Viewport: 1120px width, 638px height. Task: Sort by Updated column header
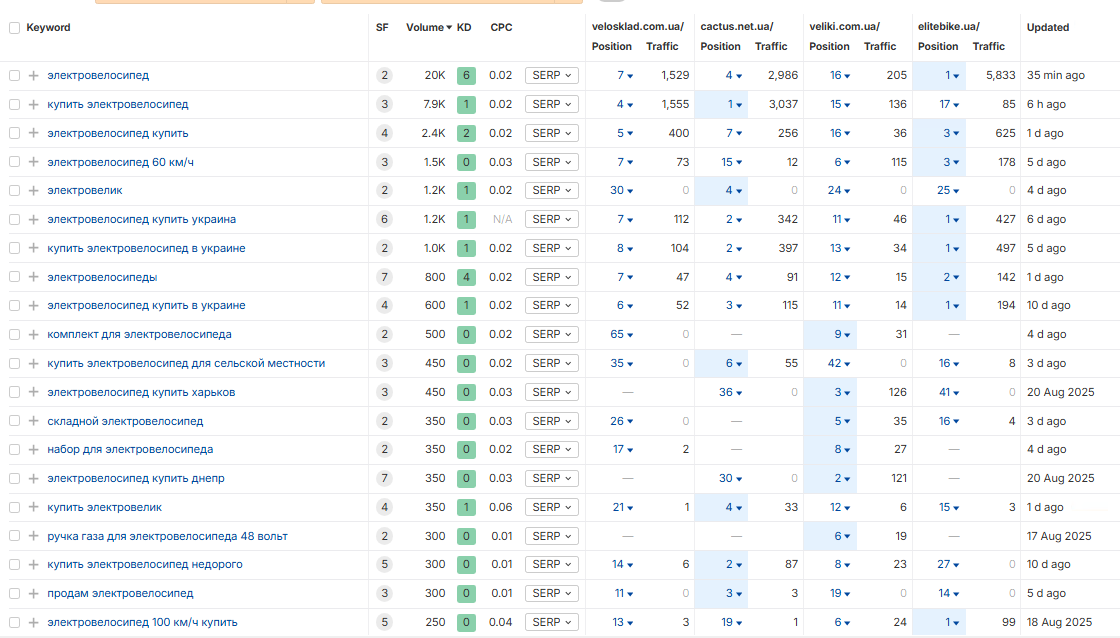[x=1048, y=27]
